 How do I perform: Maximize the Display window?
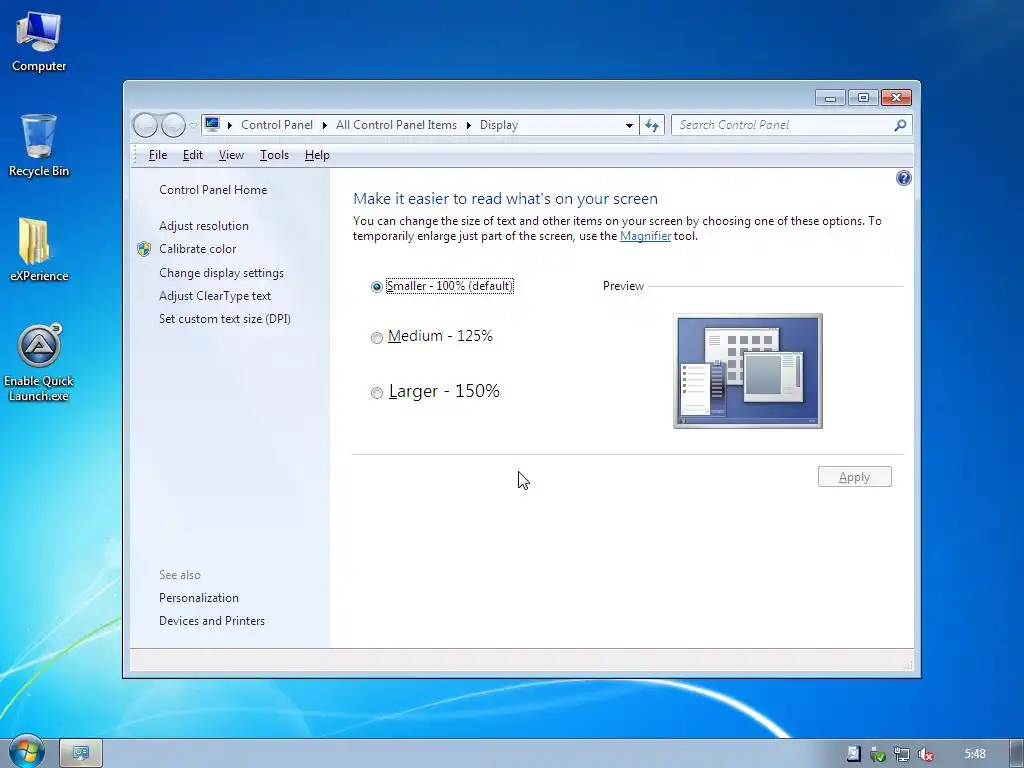click(863, 98)
